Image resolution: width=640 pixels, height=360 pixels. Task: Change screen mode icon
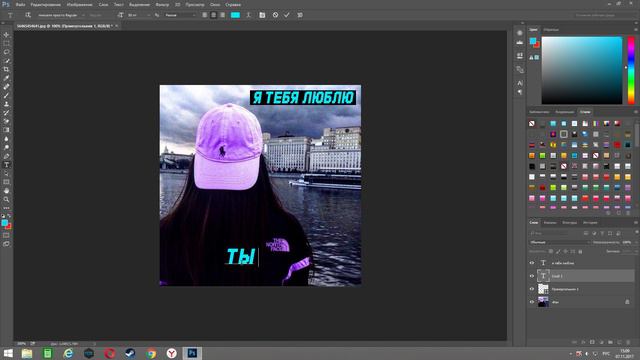6,244
